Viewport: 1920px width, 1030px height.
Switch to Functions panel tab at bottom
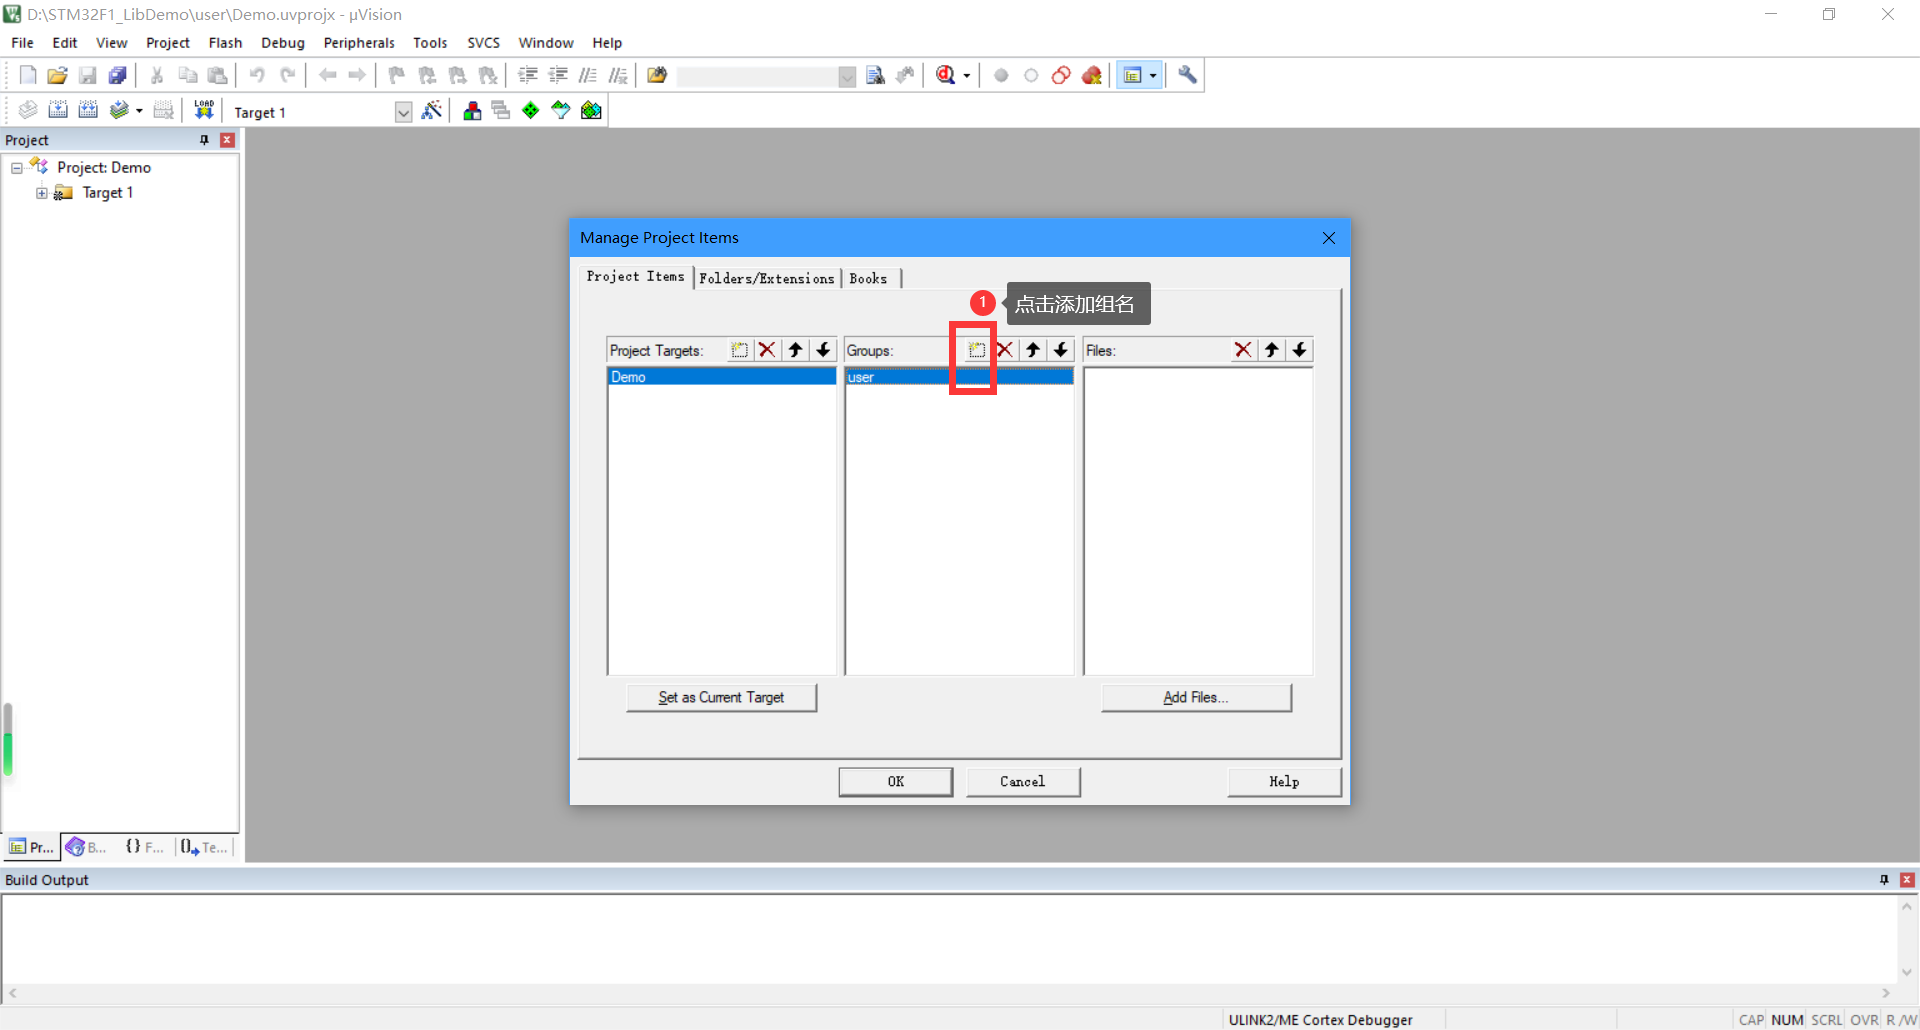145,847
